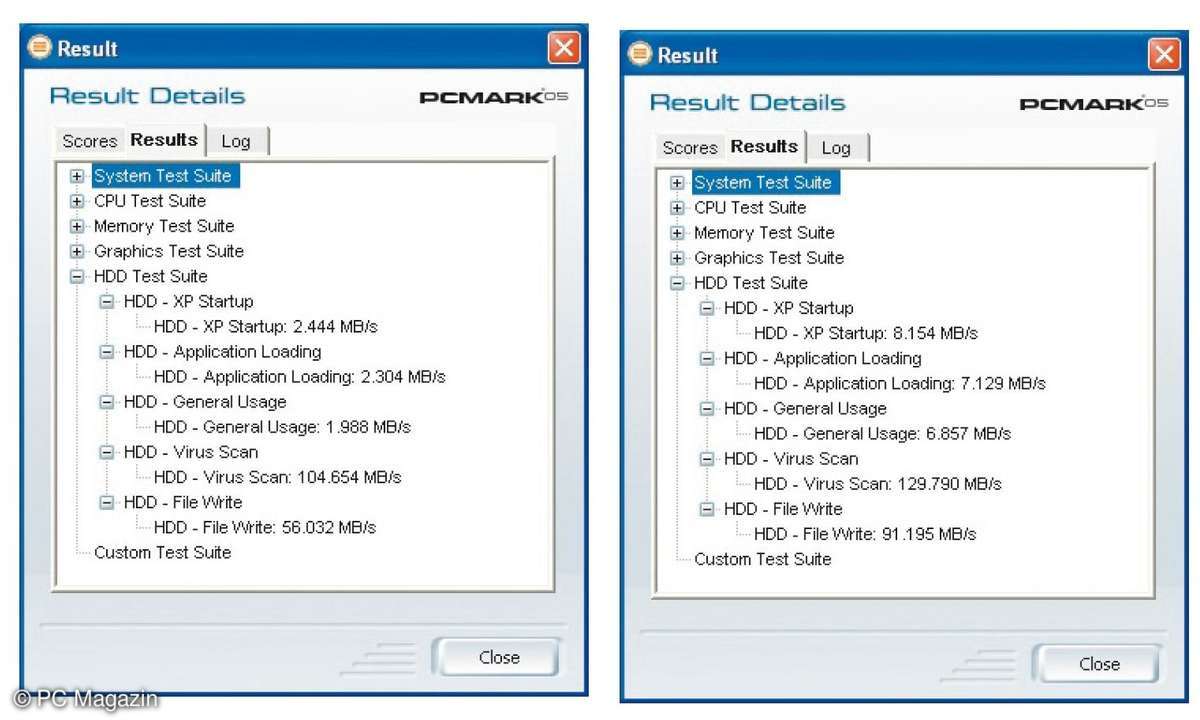Image resolution: width=1200 pixels, height=720 pixels.
Task: Select 'HDD - General Usage: 1.988 MB/s' row
Action: (x=282, y=427)
